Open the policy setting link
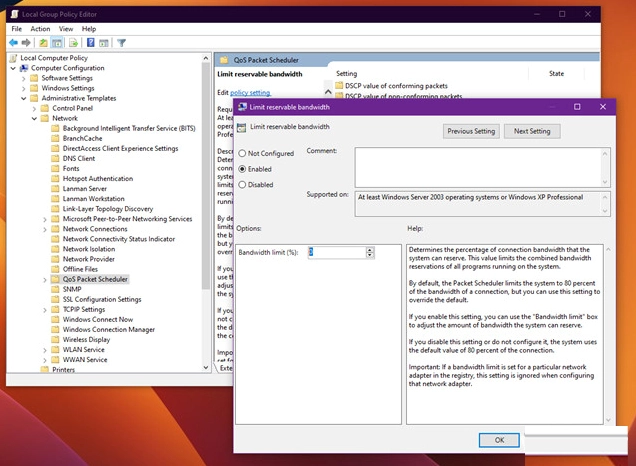 click(x=250, y=92)
